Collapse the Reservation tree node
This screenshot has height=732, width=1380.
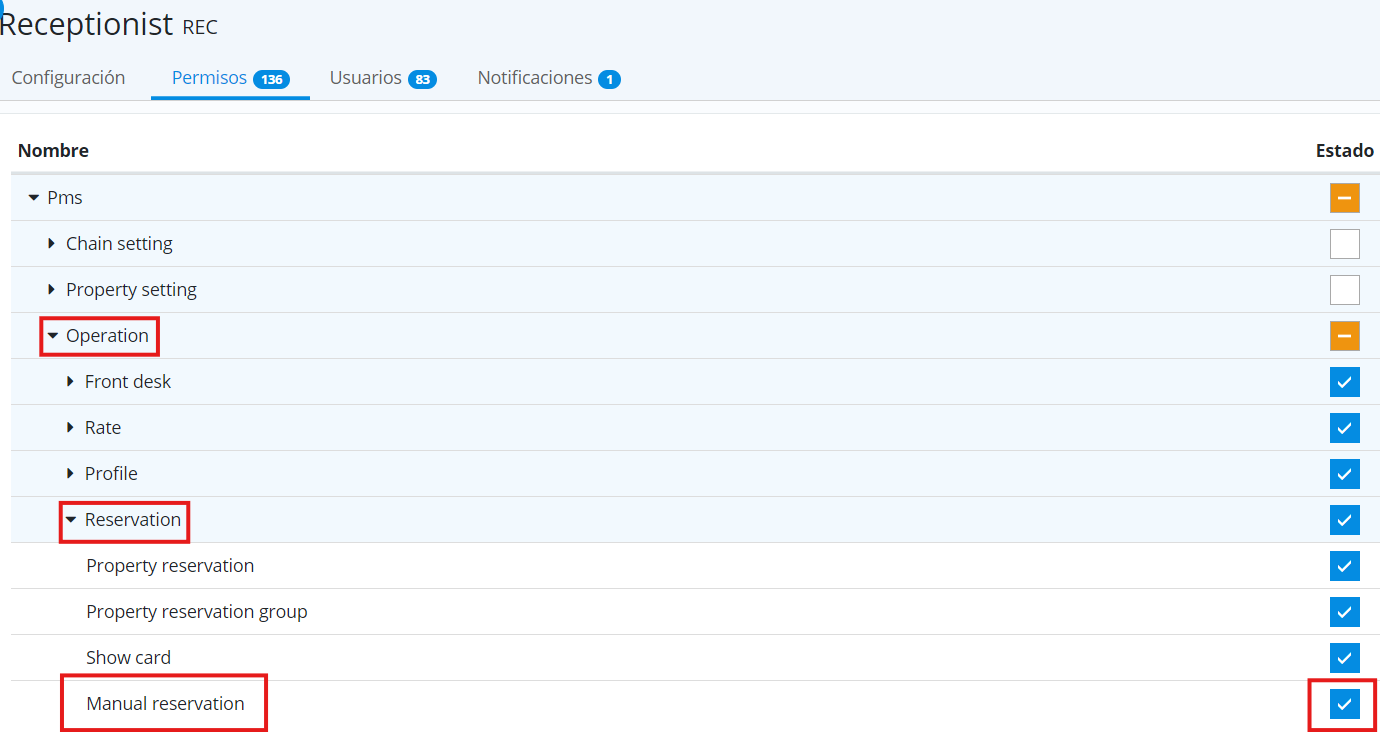click(x=71, y=520)
